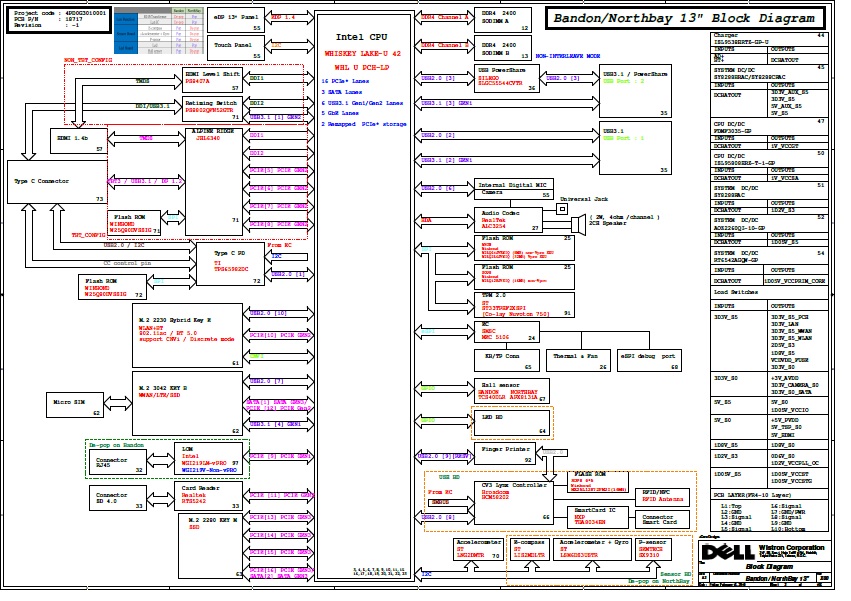This screenshot has height=601, width=851.
Task: Click the Dell logo in title block
Action: [722, 553]
